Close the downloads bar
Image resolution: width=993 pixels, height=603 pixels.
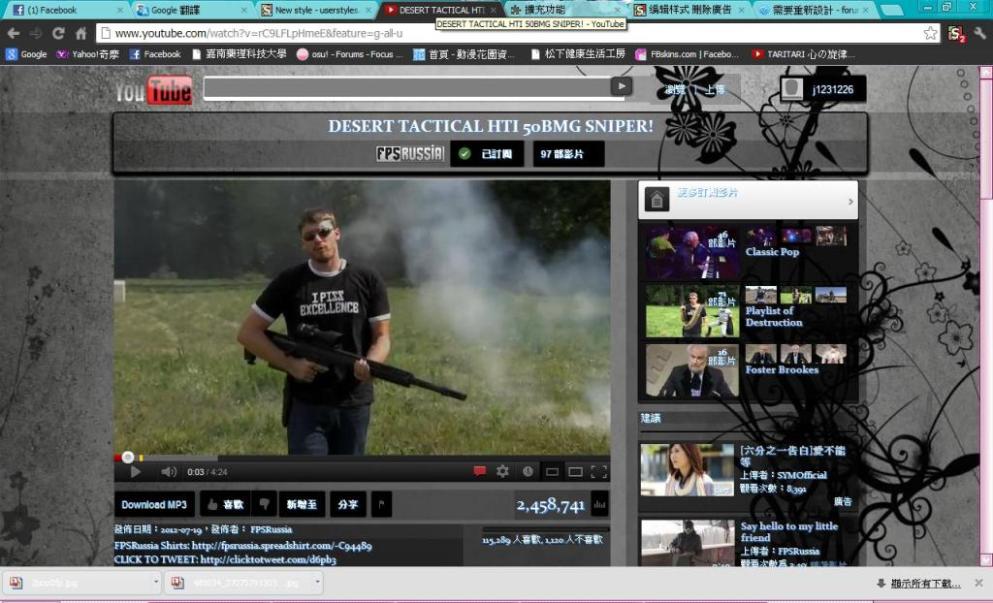coord(978,583)
